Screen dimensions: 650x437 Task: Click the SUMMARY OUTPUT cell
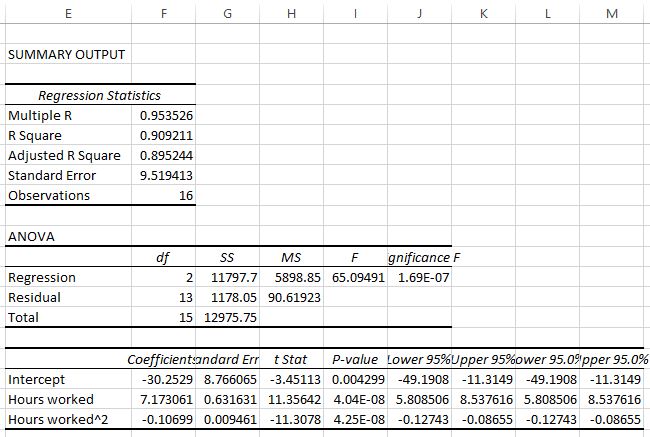pos(66,54)
